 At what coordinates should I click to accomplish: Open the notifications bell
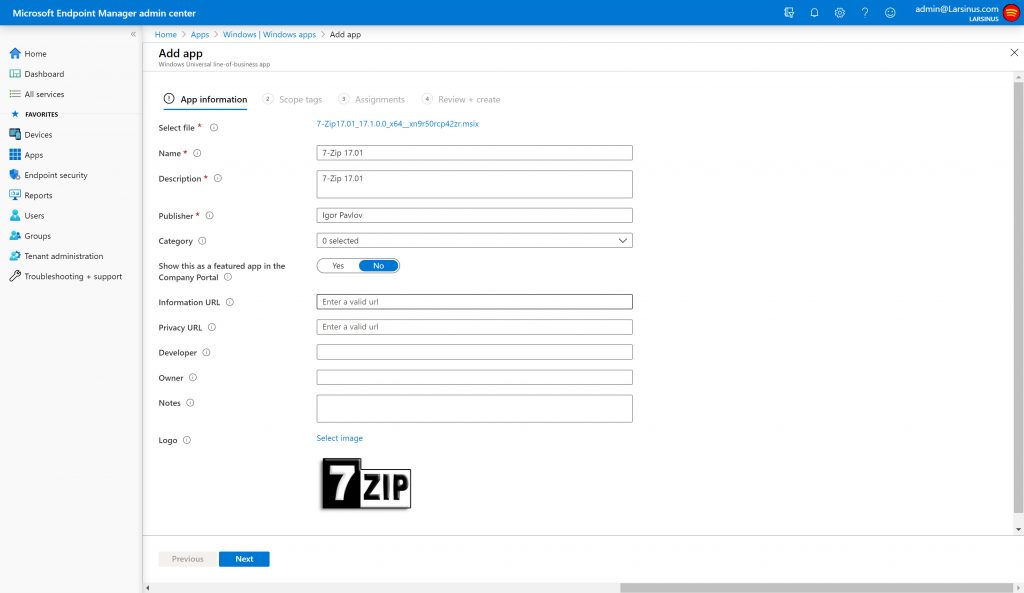tap(814, 12)
